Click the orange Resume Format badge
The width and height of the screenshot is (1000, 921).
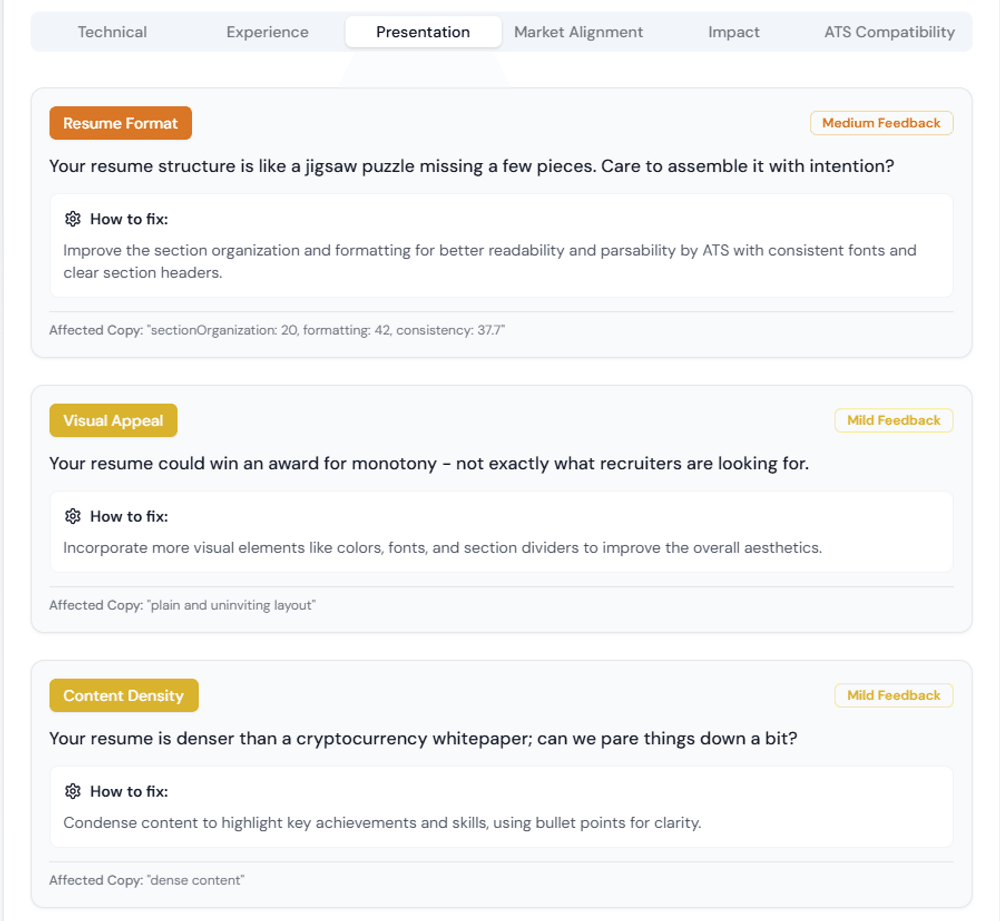tap(120, 123)
